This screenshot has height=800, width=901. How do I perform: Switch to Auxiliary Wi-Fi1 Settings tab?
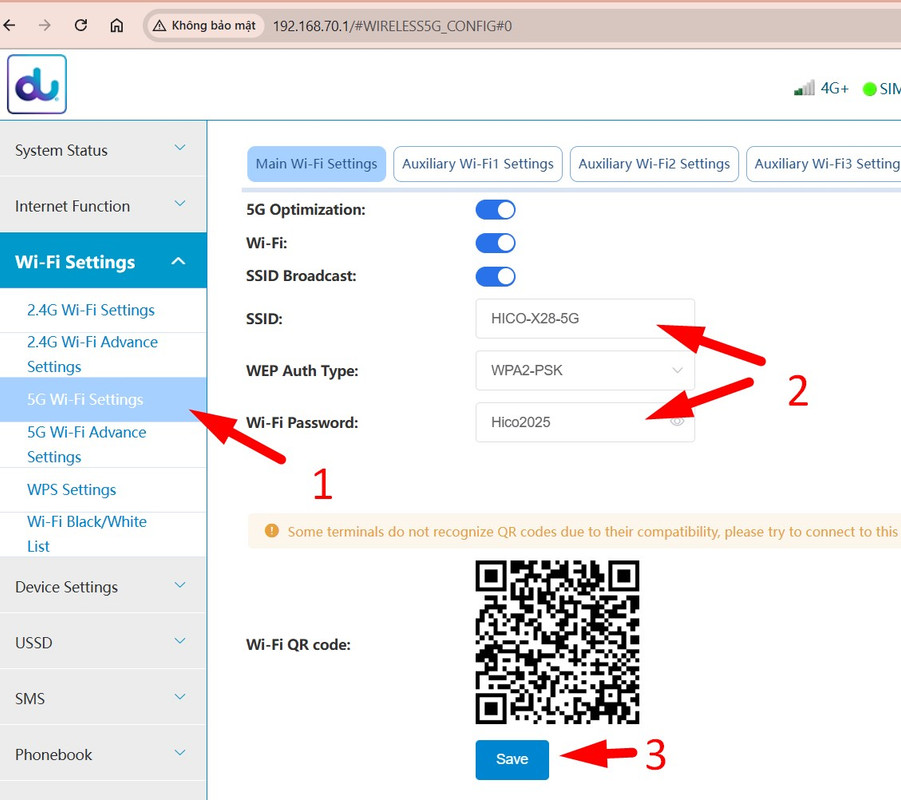(478, 164)
